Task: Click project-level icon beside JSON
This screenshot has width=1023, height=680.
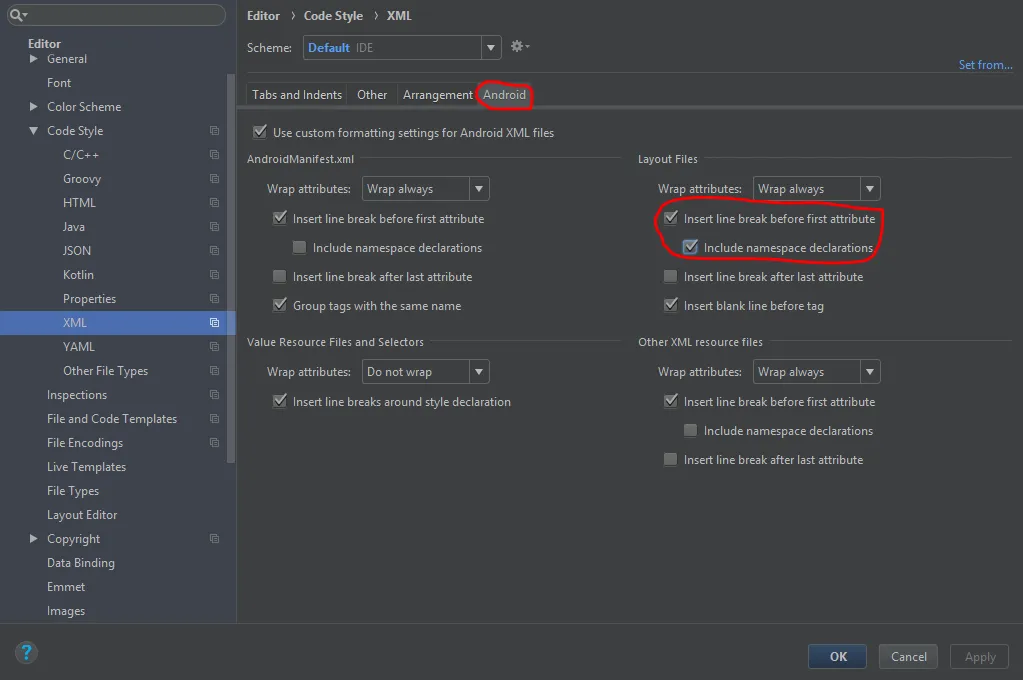Action: click(214, 251)
